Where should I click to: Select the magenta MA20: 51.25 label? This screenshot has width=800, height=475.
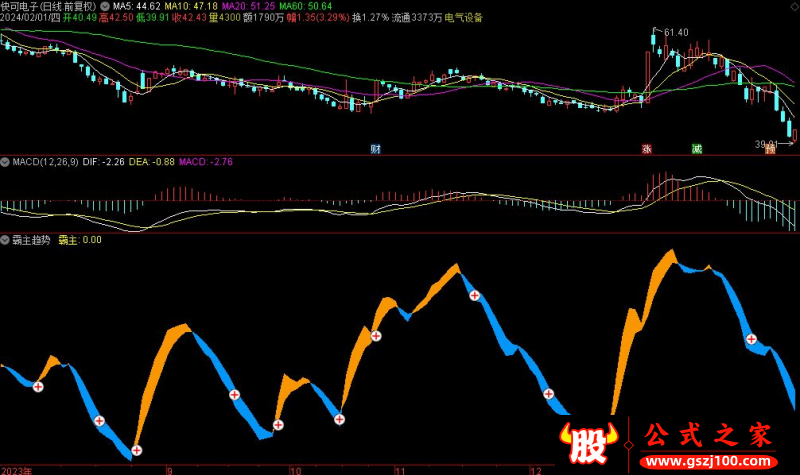(x=248, y=6)
